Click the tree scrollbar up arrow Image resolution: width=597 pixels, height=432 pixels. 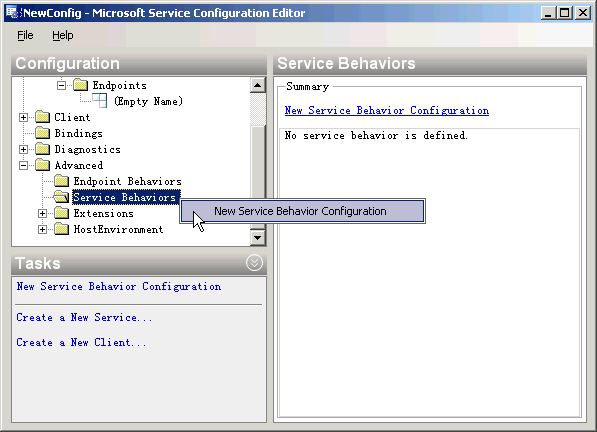(x=258, y=85)
